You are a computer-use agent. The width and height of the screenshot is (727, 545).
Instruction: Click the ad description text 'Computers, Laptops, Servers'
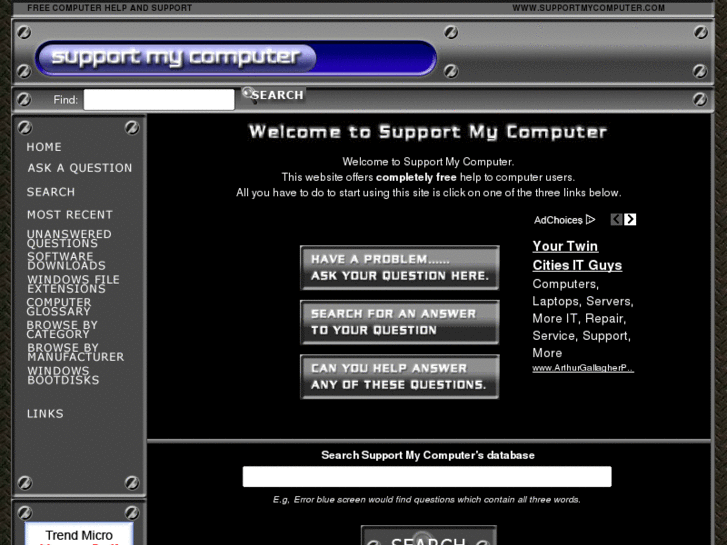pyautogui.click(x=583, y=318)
